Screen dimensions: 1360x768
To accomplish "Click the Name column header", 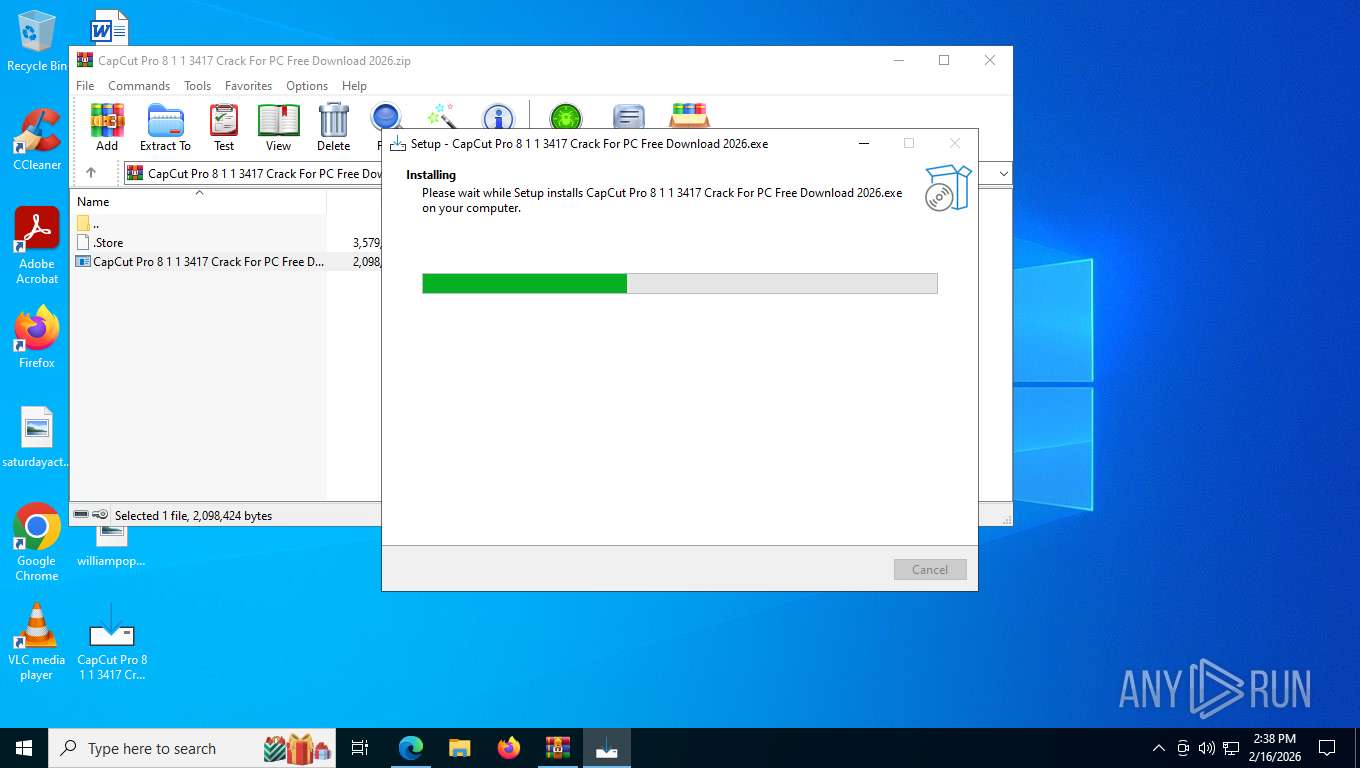I will click(199, 202).
